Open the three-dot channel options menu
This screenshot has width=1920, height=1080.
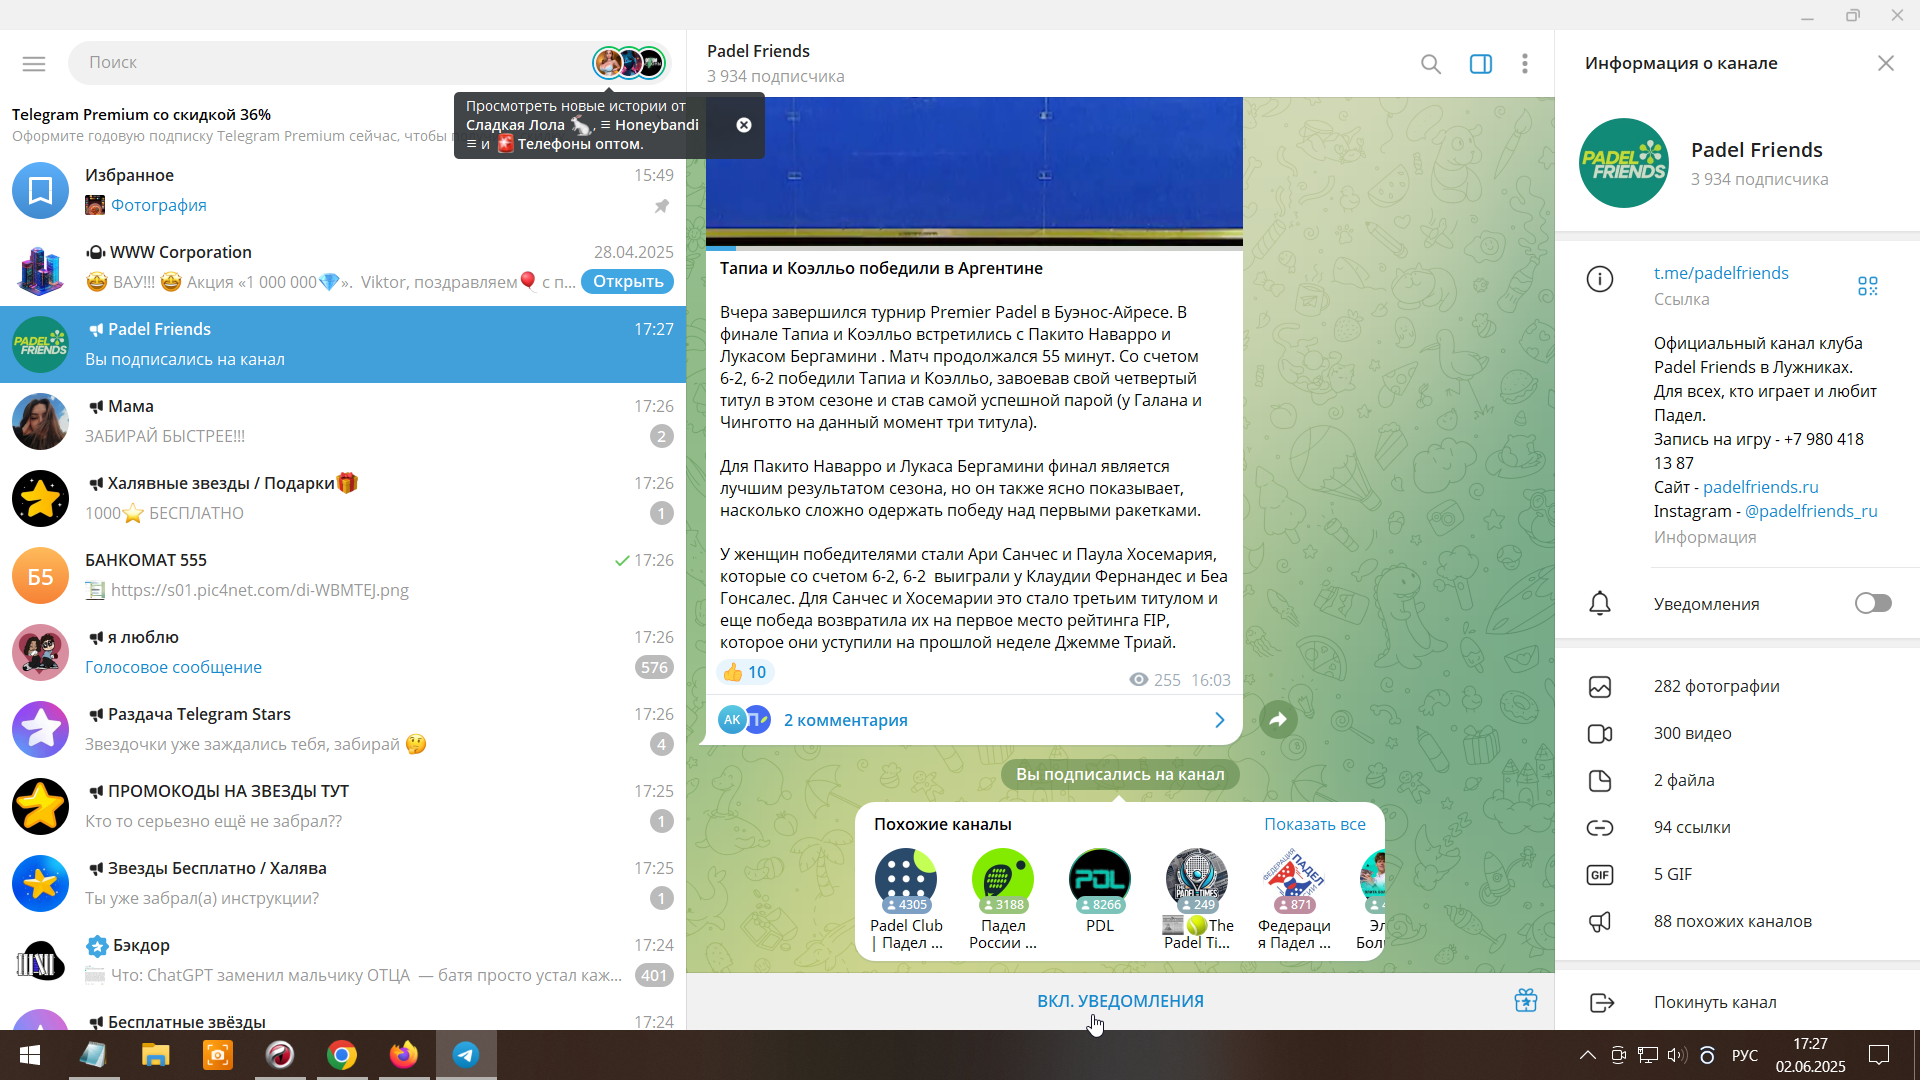1525,64
